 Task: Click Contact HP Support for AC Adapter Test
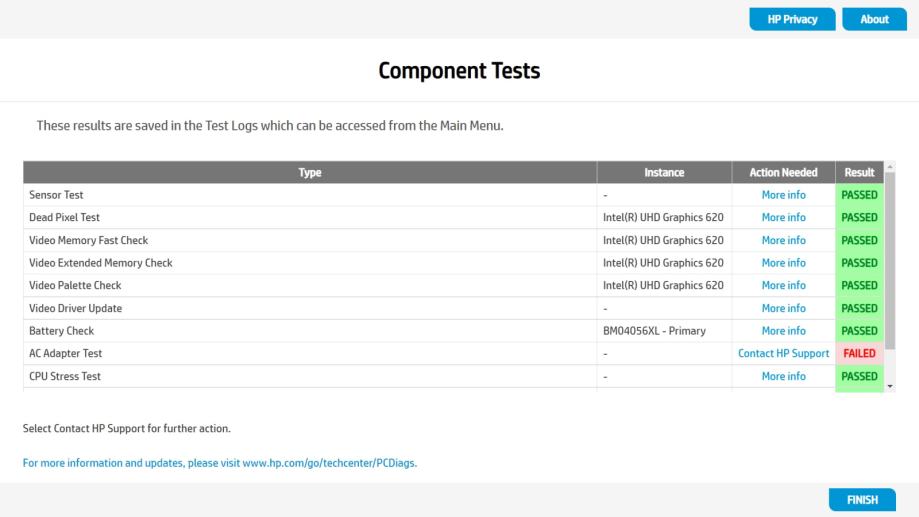coord(783,353)
